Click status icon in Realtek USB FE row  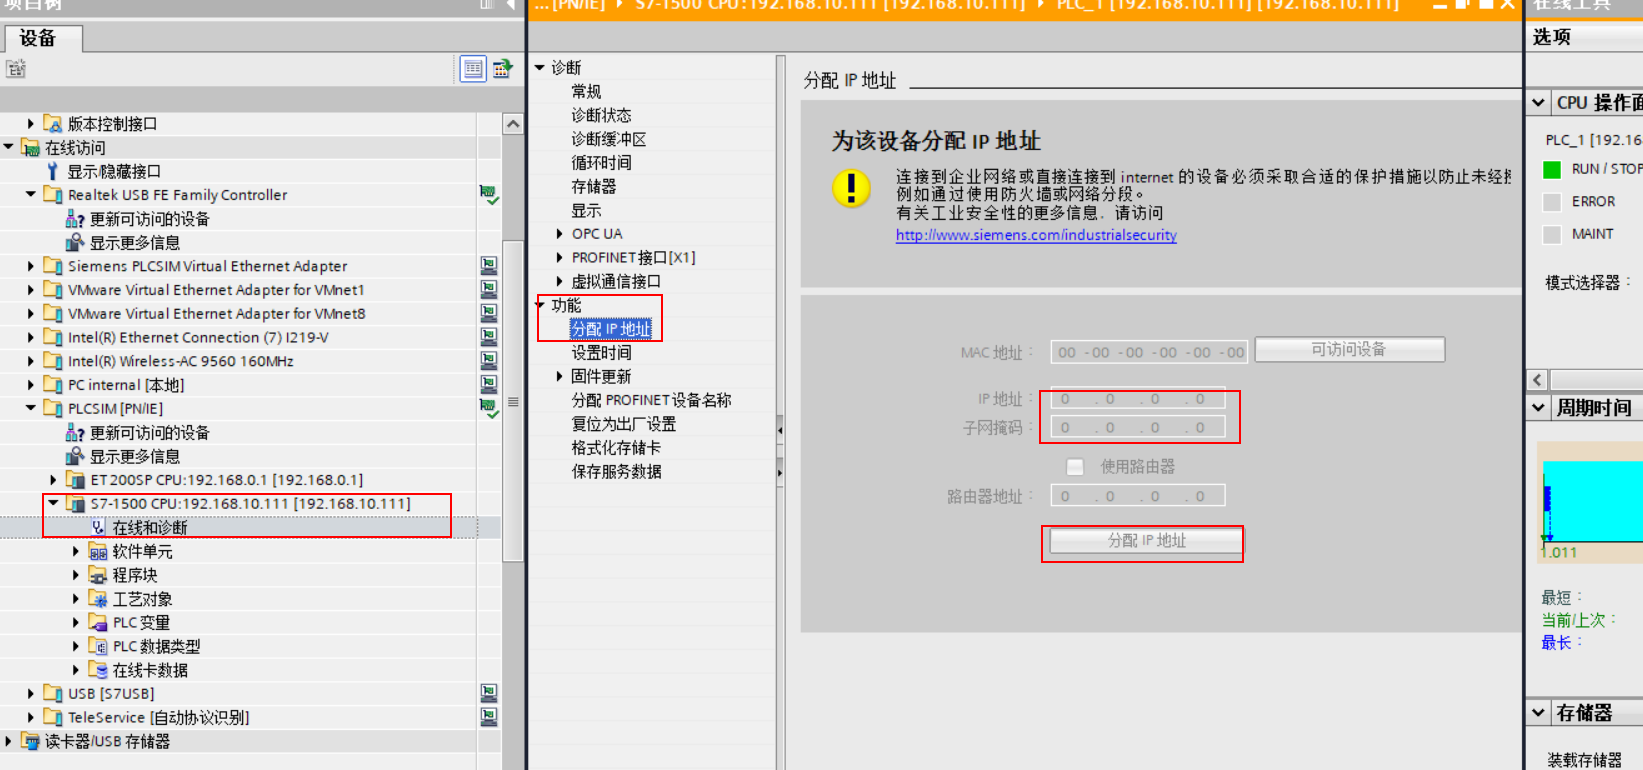click(489, 195)
